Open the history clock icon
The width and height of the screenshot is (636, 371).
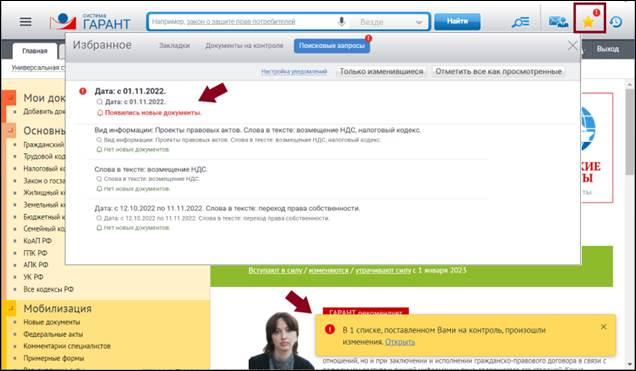(x=616, y=22)
